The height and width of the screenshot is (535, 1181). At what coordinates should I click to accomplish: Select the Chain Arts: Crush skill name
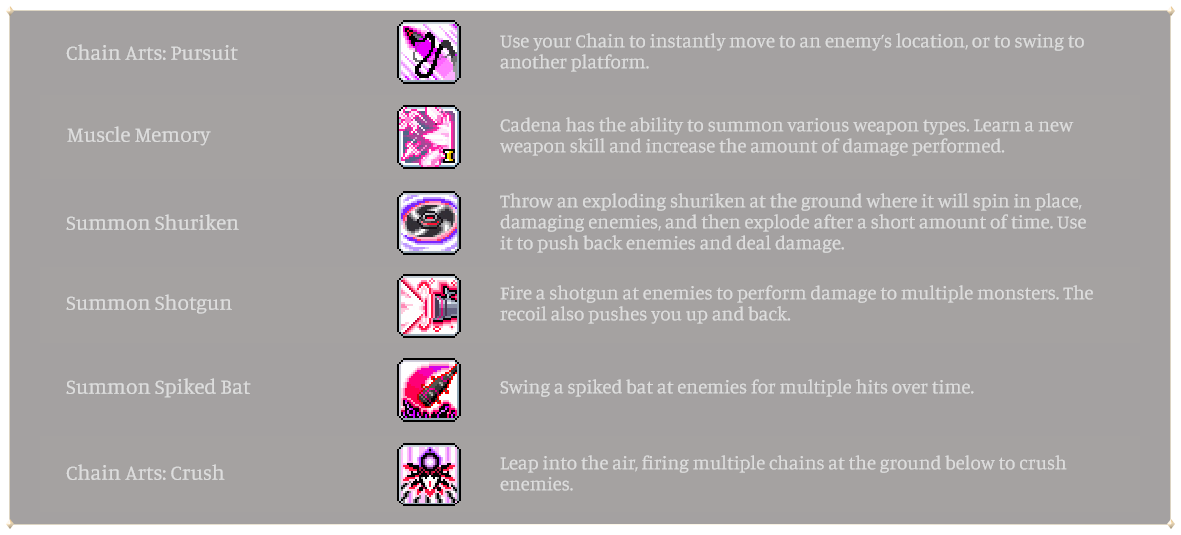click(x=145, y=474)
